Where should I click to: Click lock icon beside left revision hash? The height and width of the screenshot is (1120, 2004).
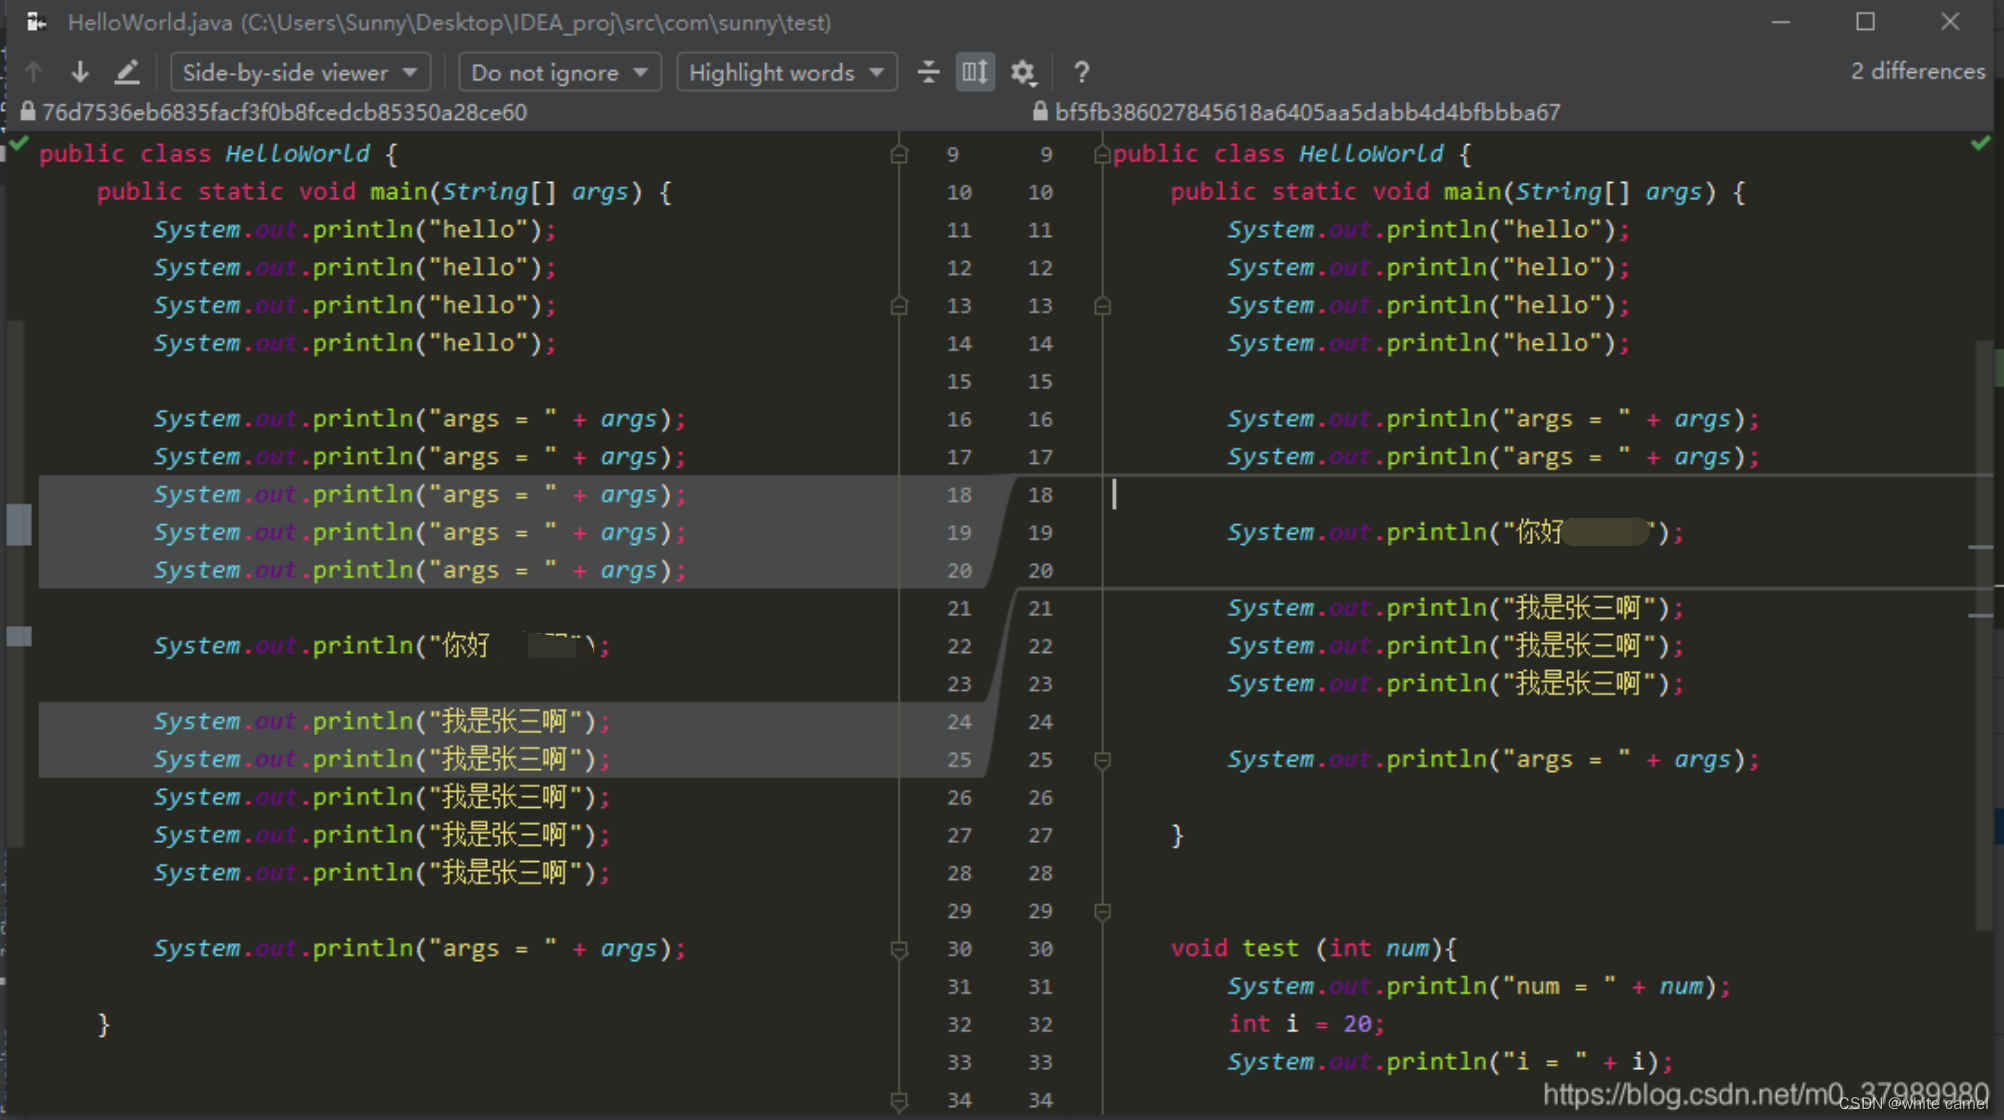coord(28,112)
